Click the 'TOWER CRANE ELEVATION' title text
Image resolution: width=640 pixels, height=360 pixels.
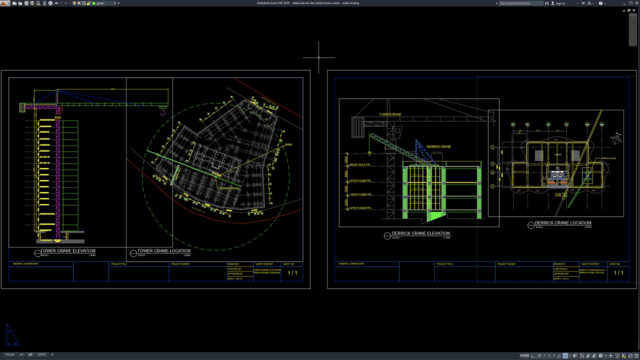click(x=68, y=251)
